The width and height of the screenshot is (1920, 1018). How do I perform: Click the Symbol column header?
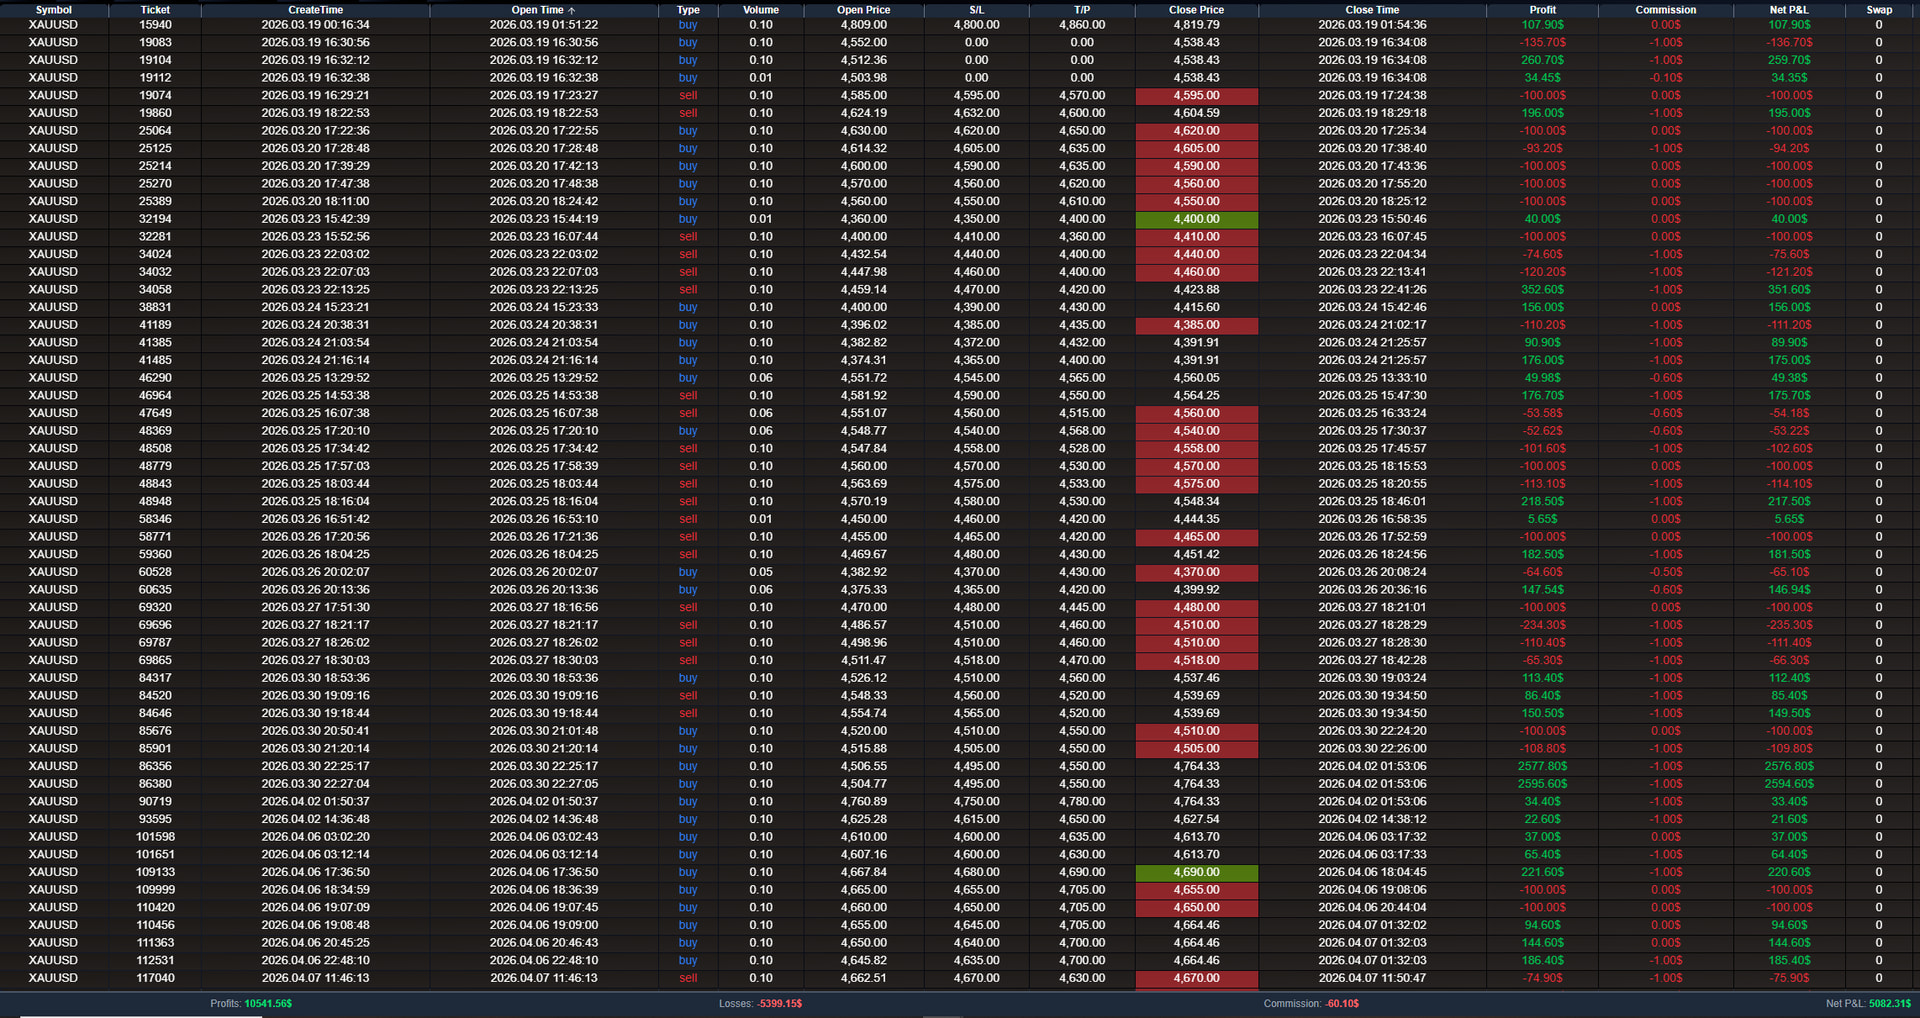click(54, 10)
